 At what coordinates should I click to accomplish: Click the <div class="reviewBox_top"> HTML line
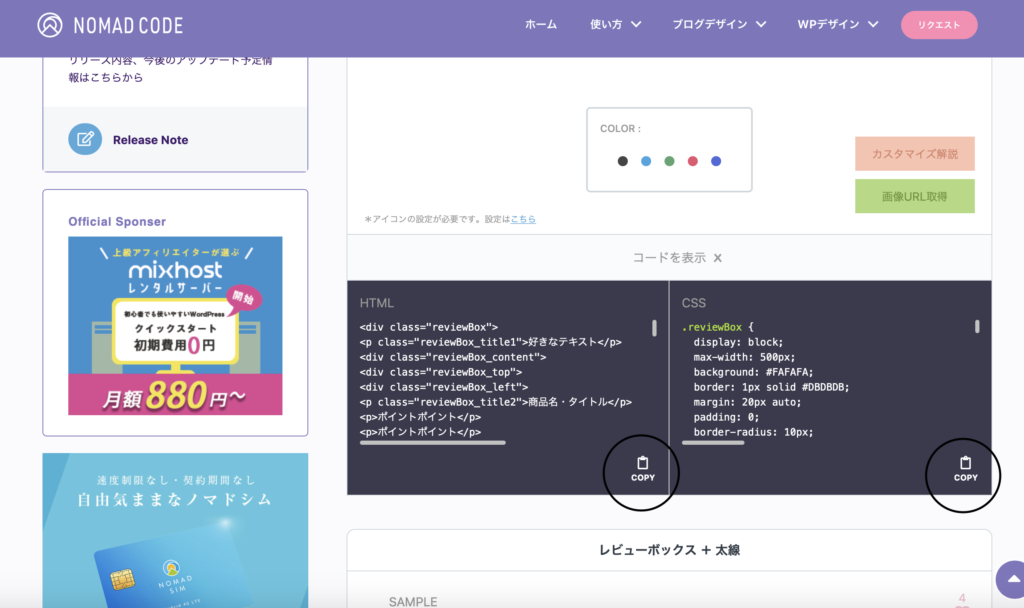(441, 372)
